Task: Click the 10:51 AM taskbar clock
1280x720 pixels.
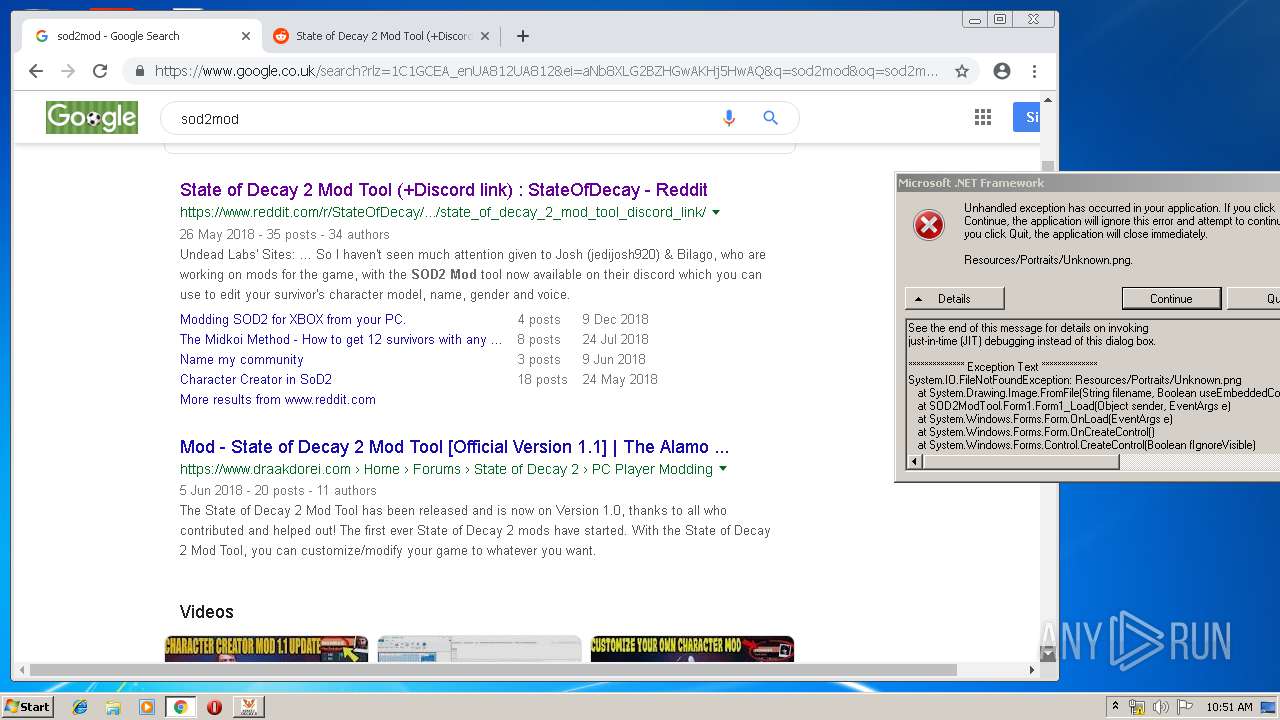Action: 1229,707
